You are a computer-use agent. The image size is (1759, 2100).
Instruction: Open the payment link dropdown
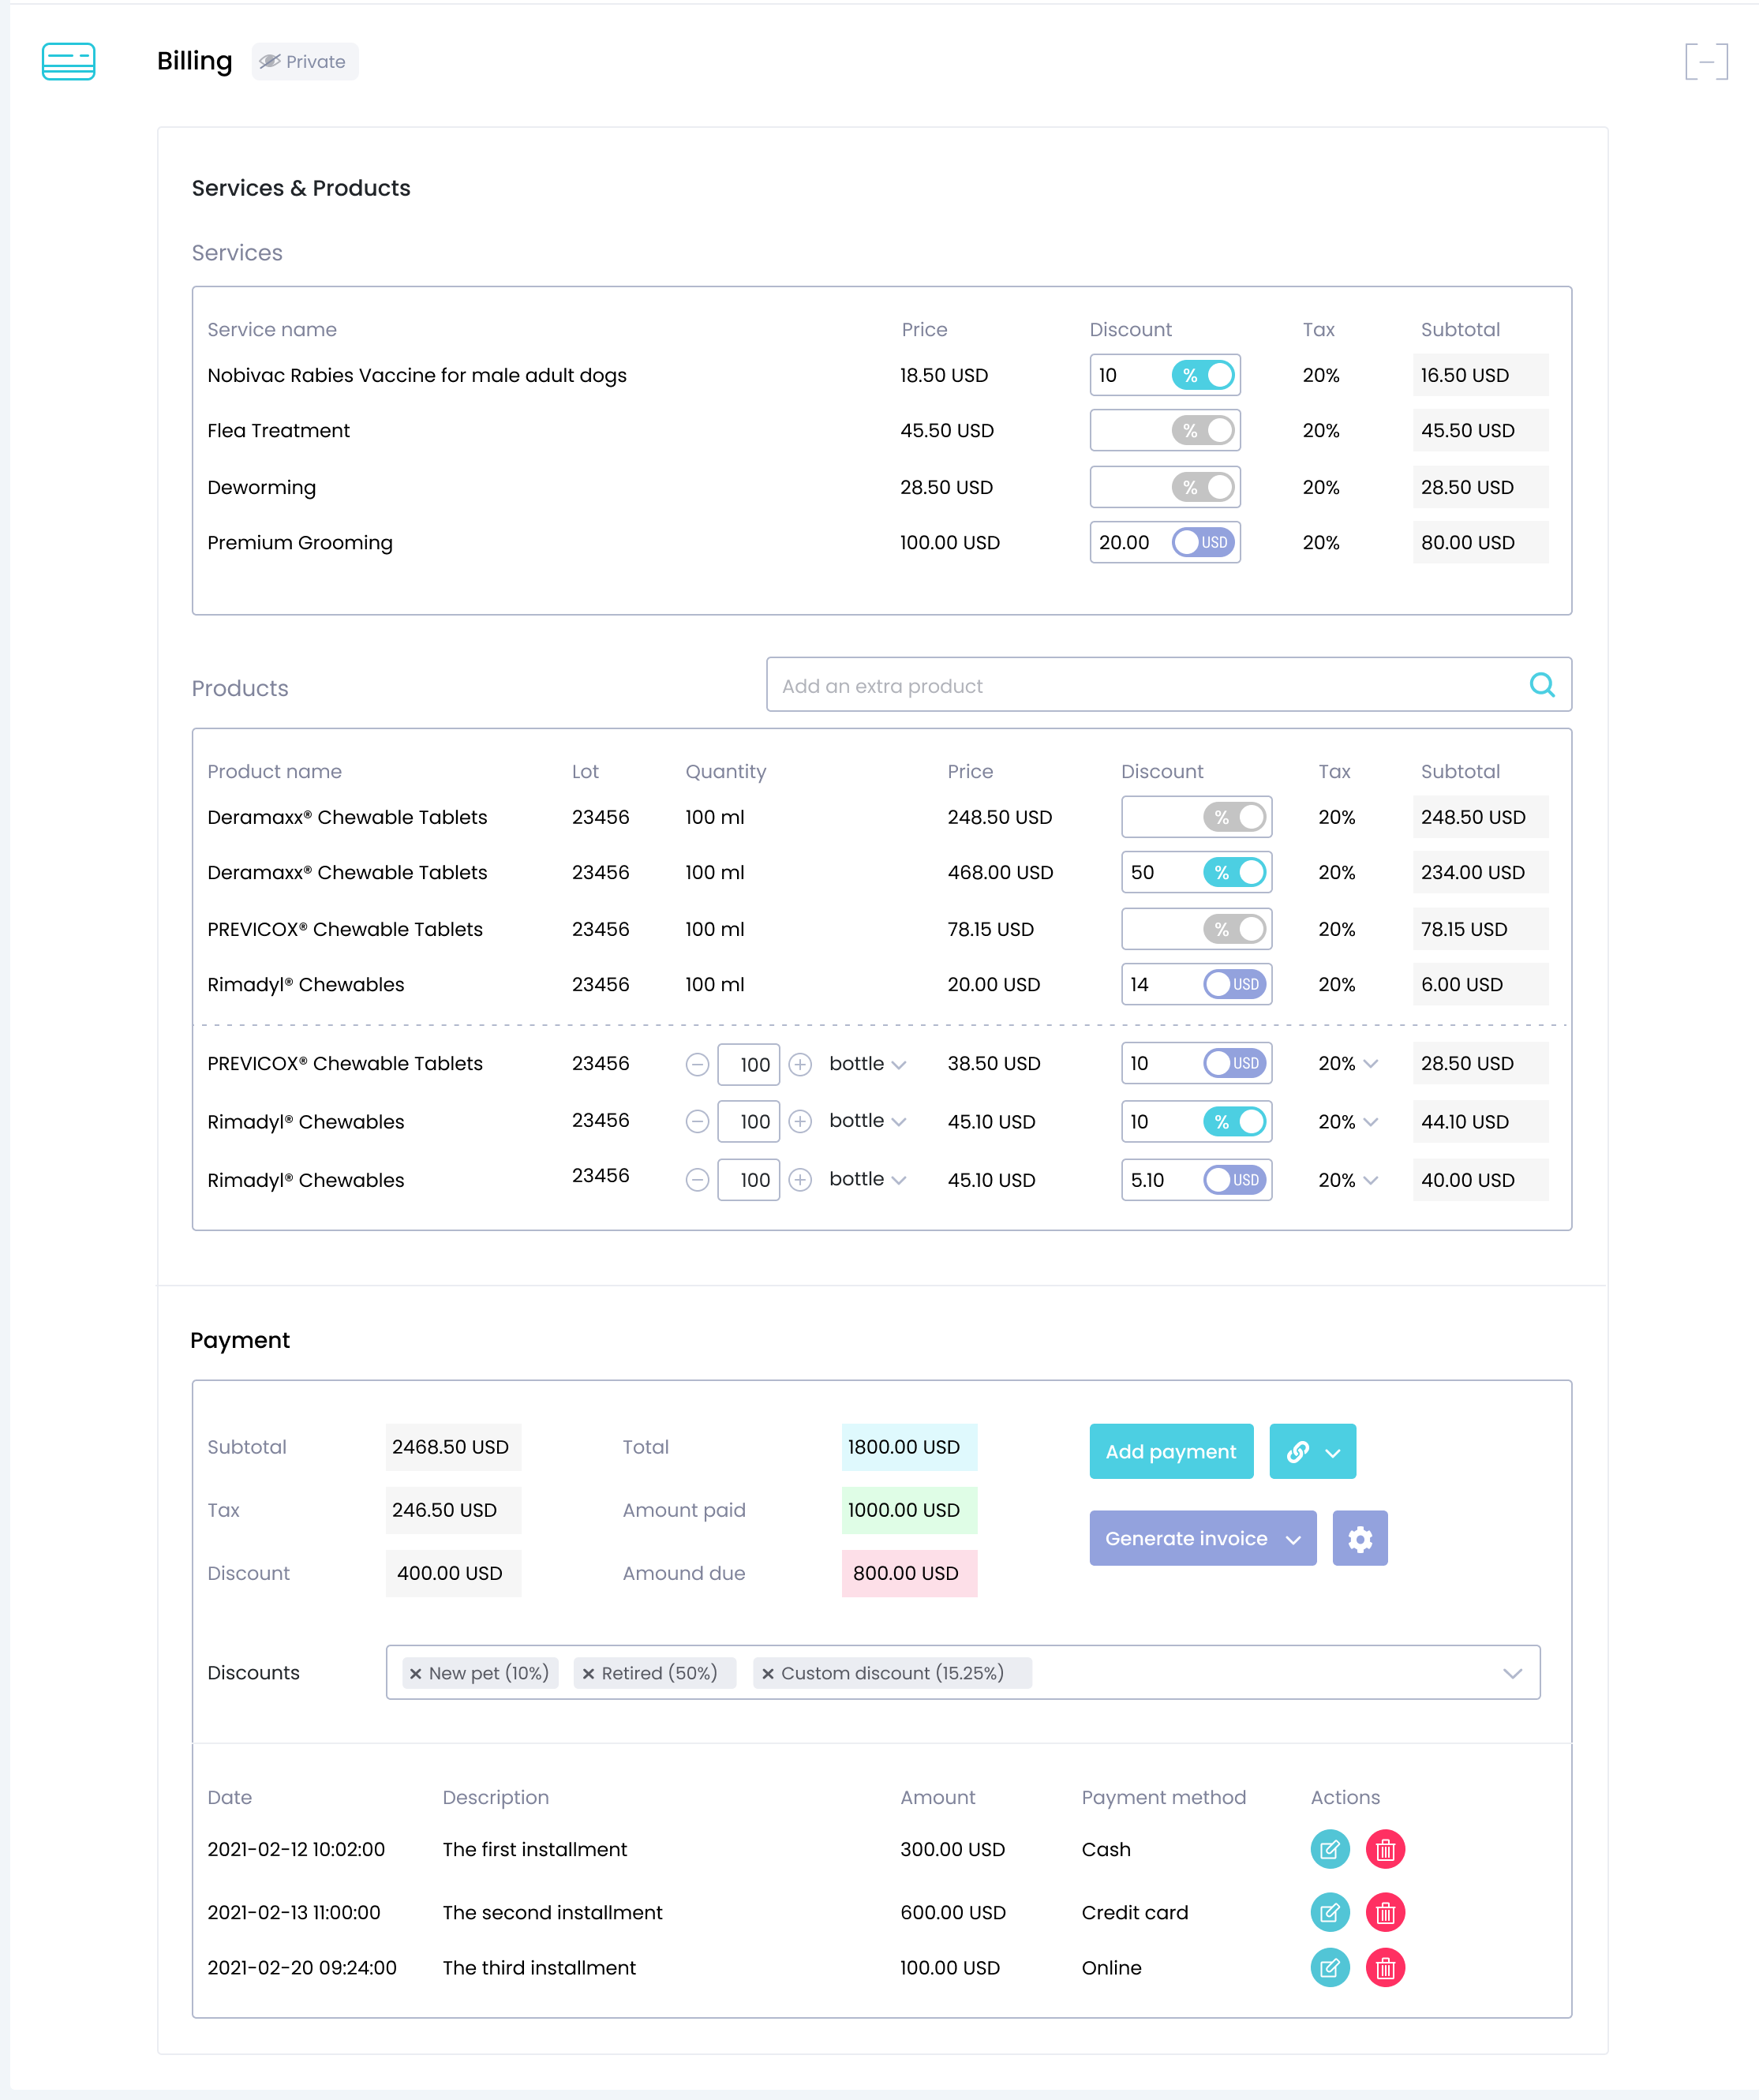coord(1312,1451)
